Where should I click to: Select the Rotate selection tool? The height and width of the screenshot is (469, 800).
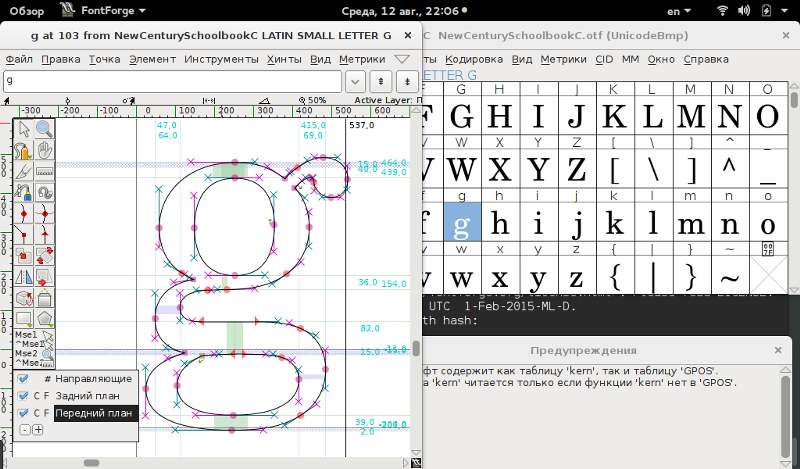[44, 255]
